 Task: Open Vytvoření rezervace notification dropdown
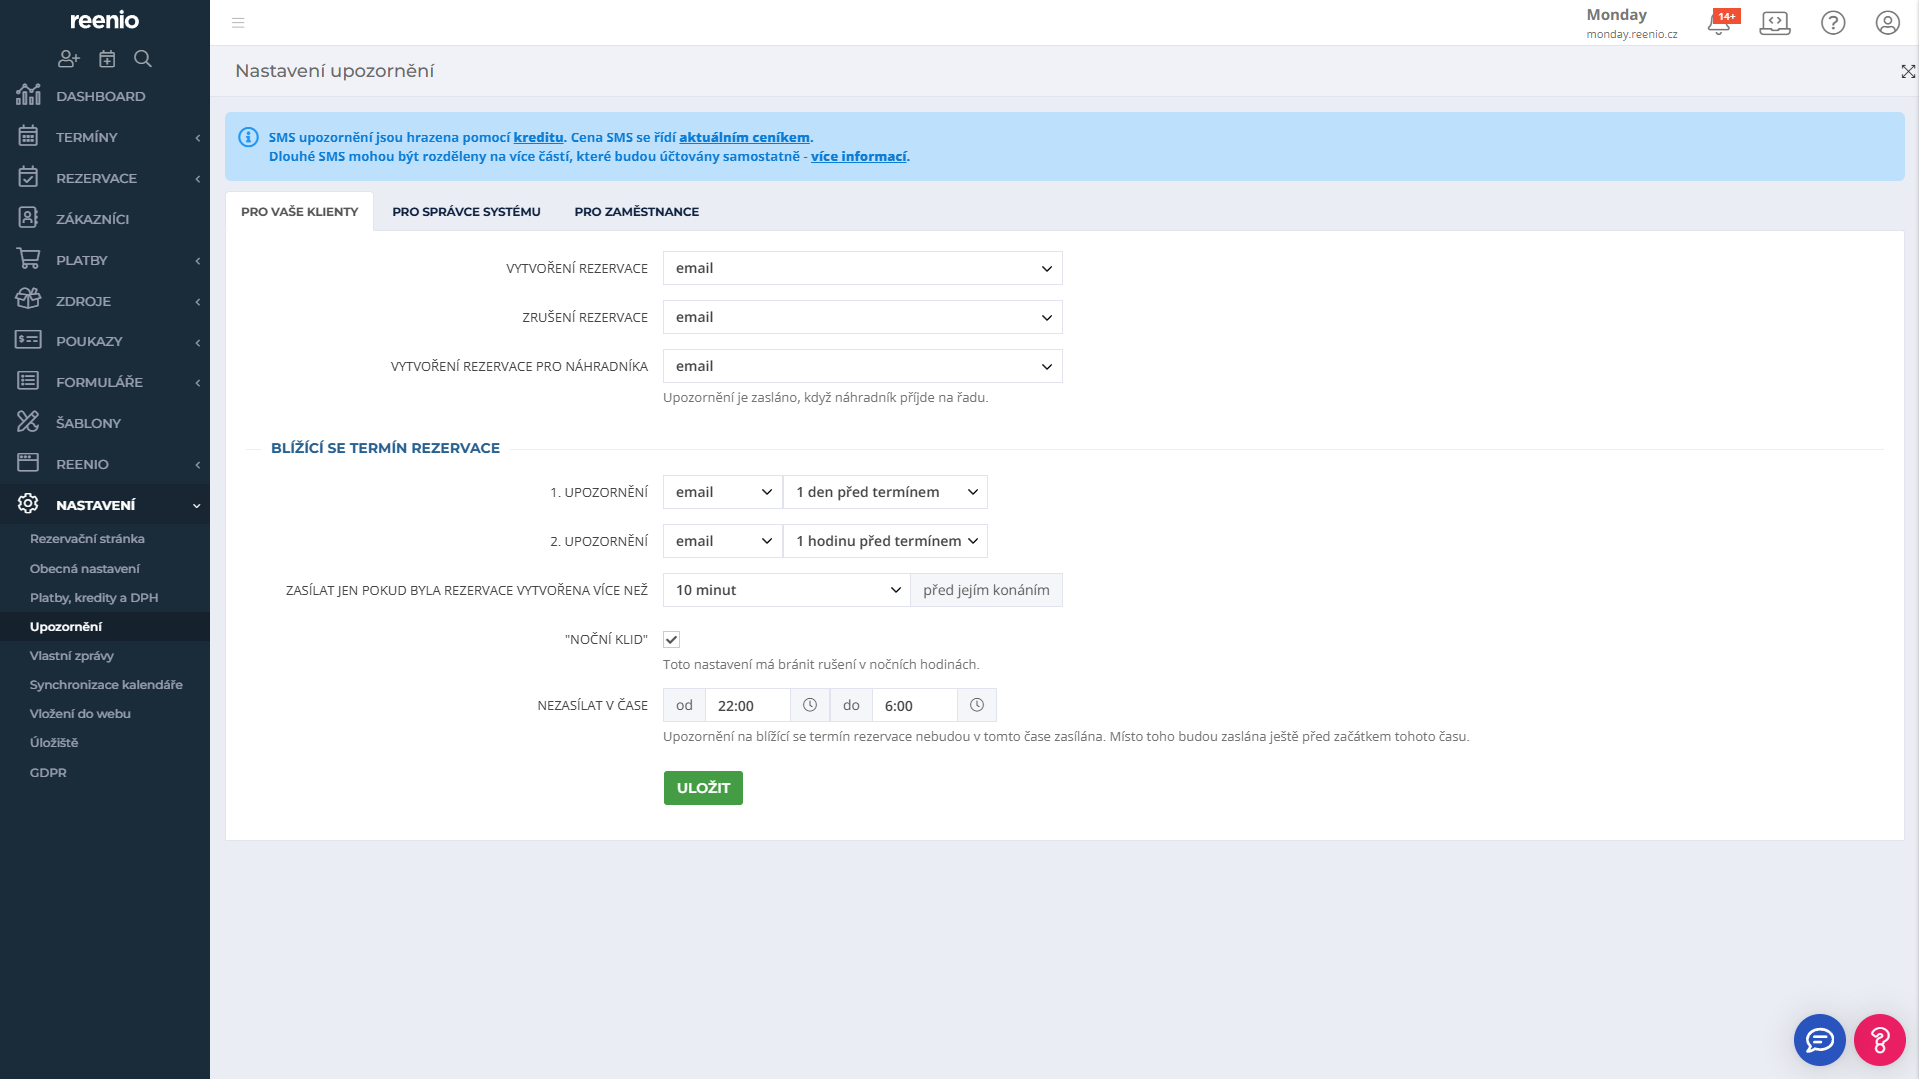pos(862,268)
